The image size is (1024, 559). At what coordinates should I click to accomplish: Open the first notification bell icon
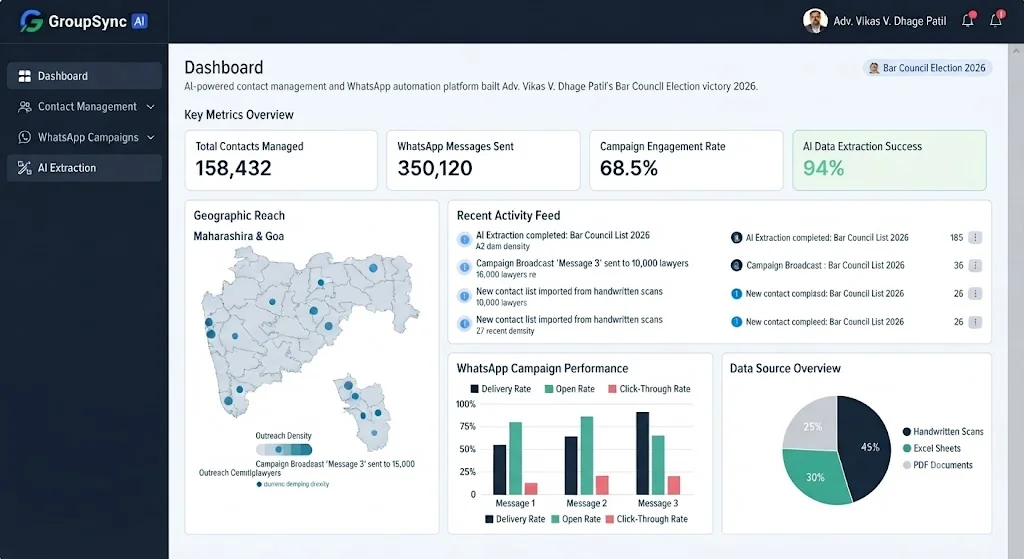(968, 20)
